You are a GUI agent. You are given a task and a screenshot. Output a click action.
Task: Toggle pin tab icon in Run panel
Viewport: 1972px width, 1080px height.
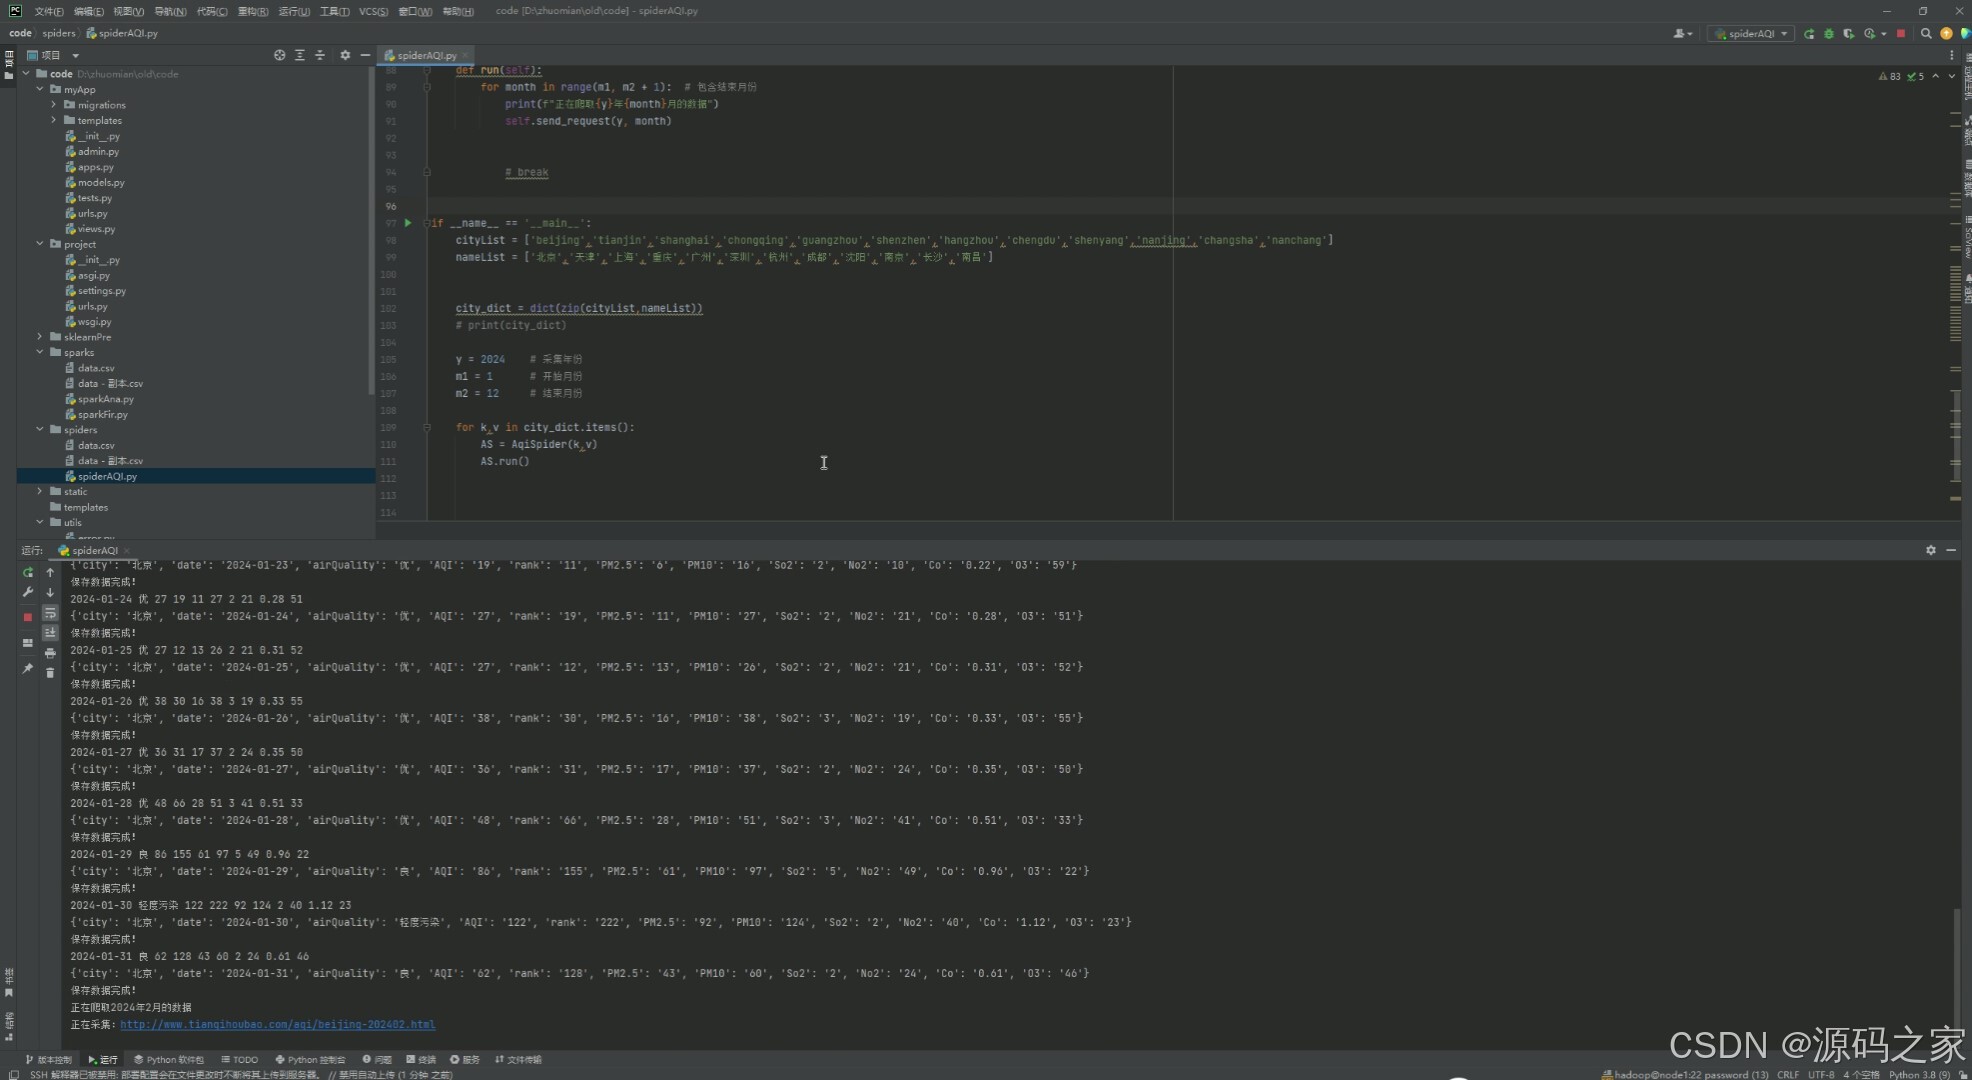(x=28, y=668)
